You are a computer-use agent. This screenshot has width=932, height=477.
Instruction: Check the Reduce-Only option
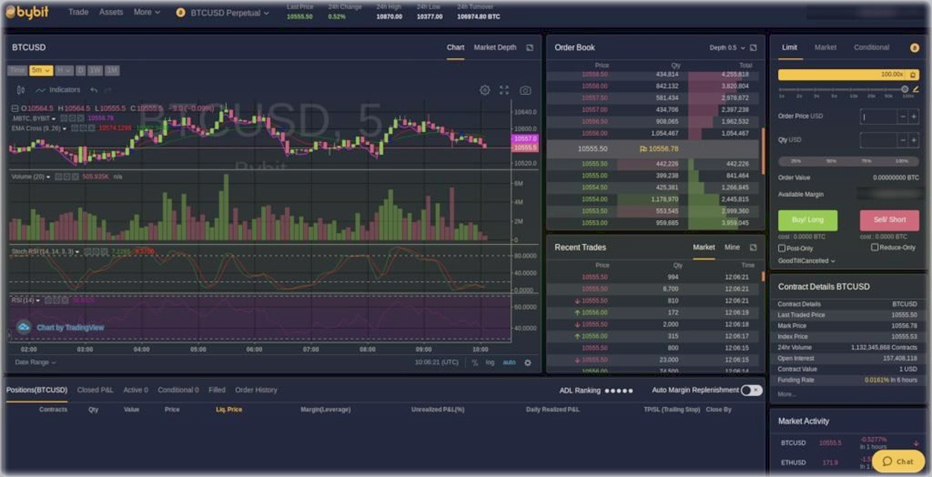click(875, 247)
